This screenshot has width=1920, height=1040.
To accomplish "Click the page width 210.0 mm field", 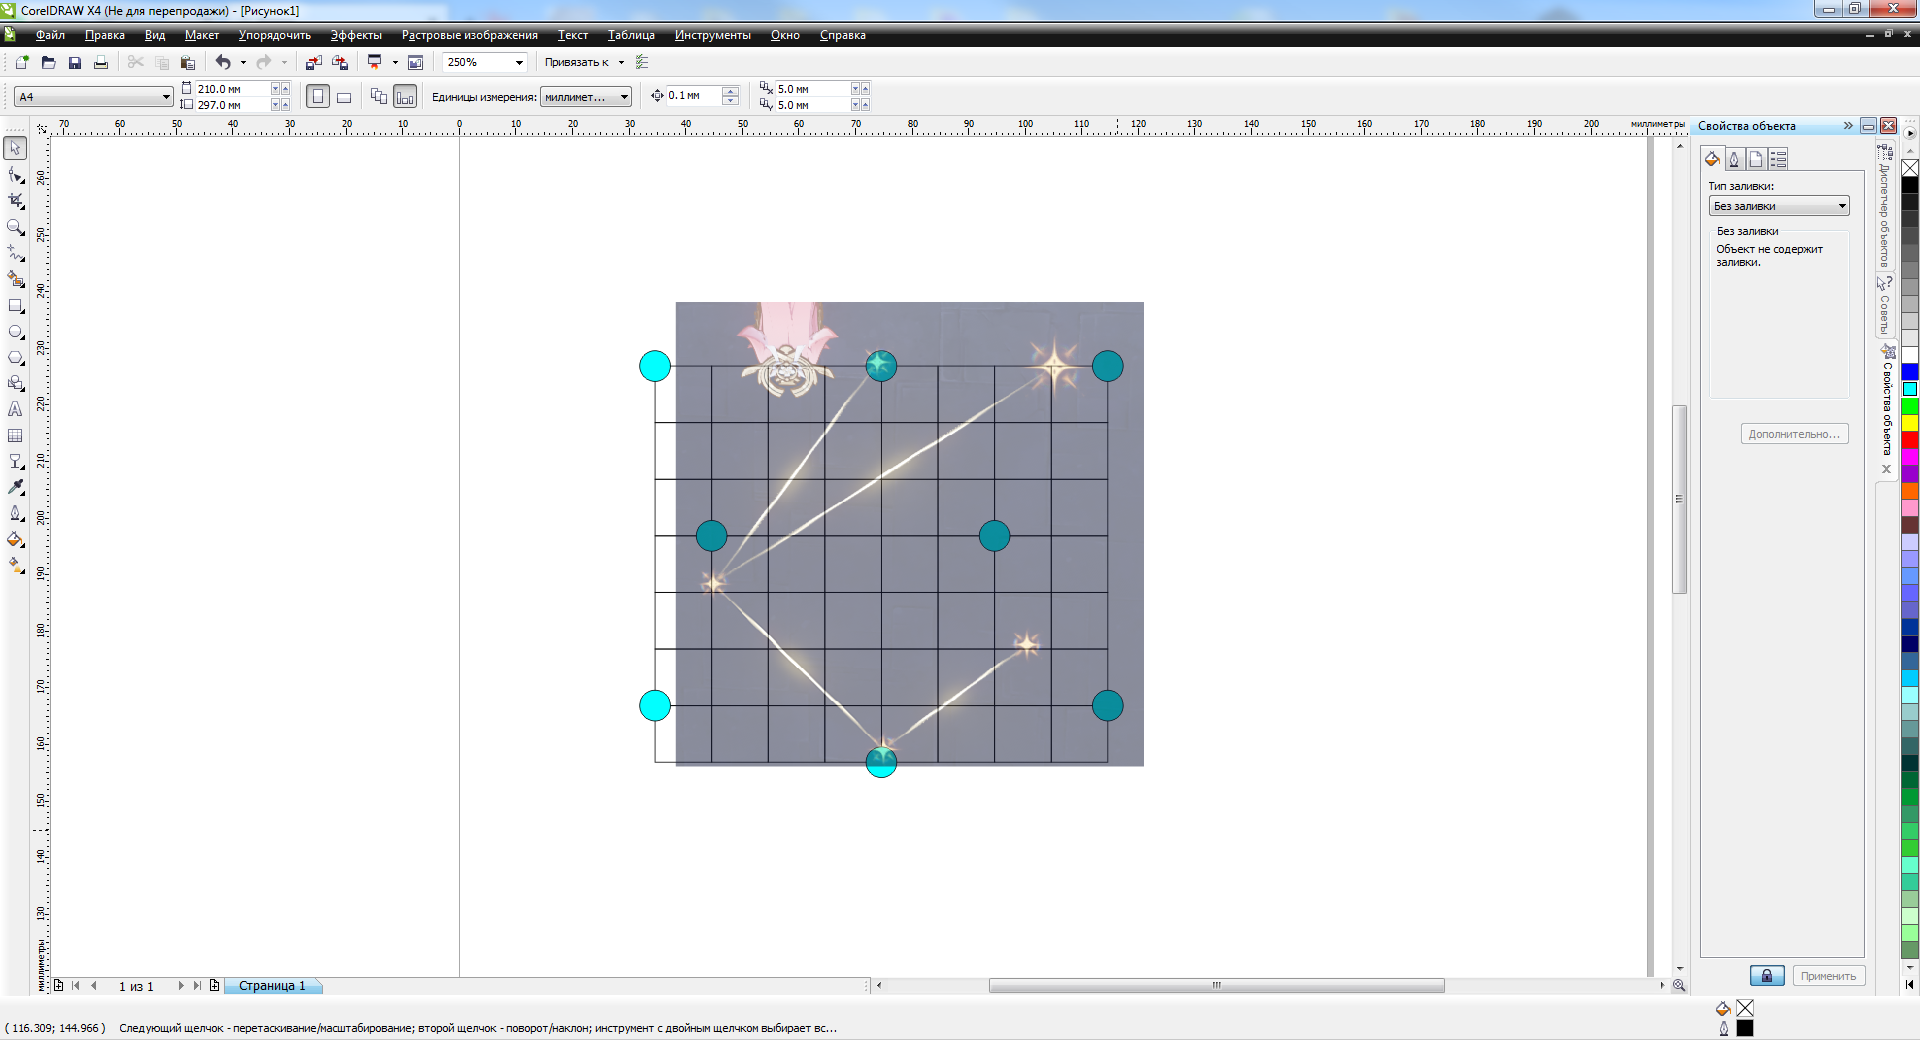I will tap(232, 89).
